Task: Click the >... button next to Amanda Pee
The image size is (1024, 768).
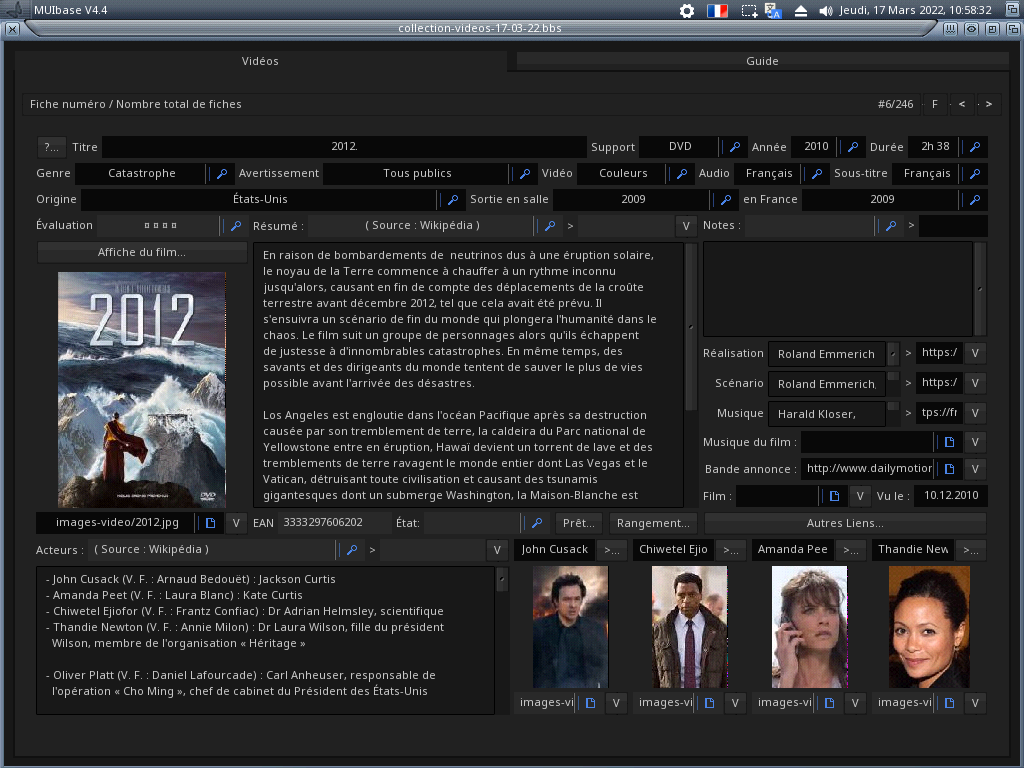Action: pos(851,550)
